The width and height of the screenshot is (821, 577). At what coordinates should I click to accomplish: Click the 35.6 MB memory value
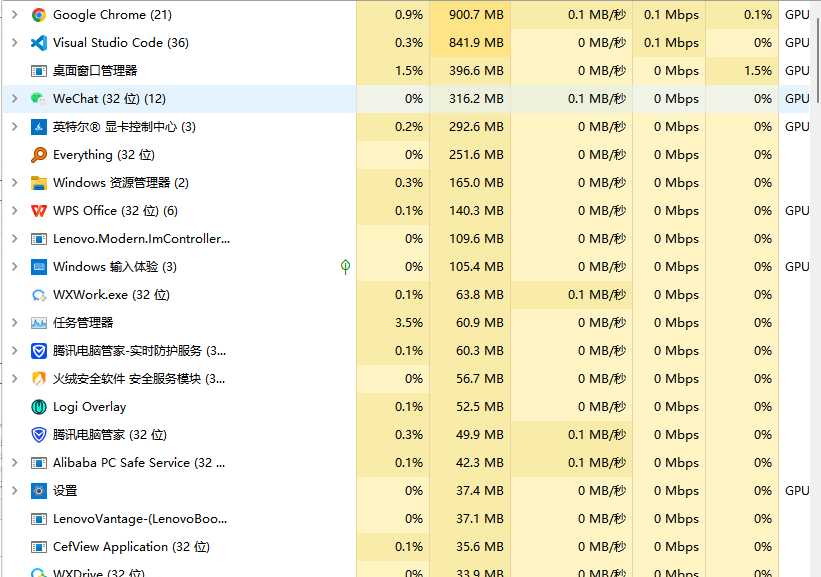coord(480,547)
